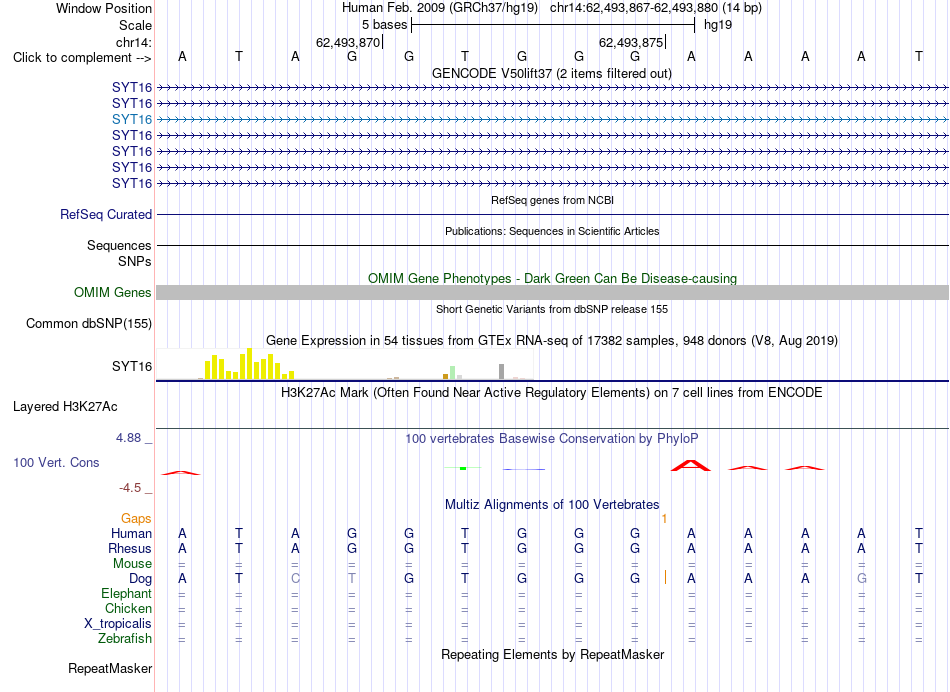Click the 62,493,875 position marker
The image size is (950, 692).
click(631, 42)
